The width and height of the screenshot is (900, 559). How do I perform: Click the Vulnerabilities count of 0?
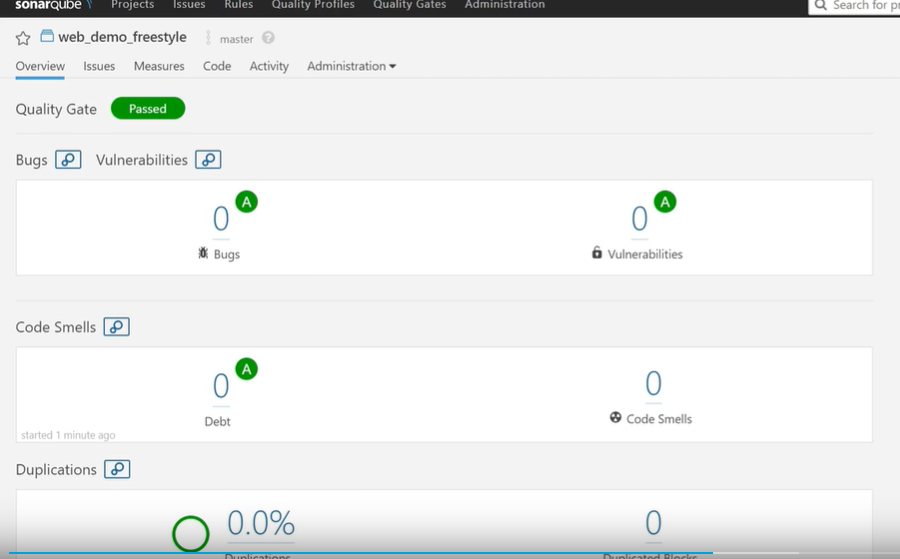pos(639,219)
